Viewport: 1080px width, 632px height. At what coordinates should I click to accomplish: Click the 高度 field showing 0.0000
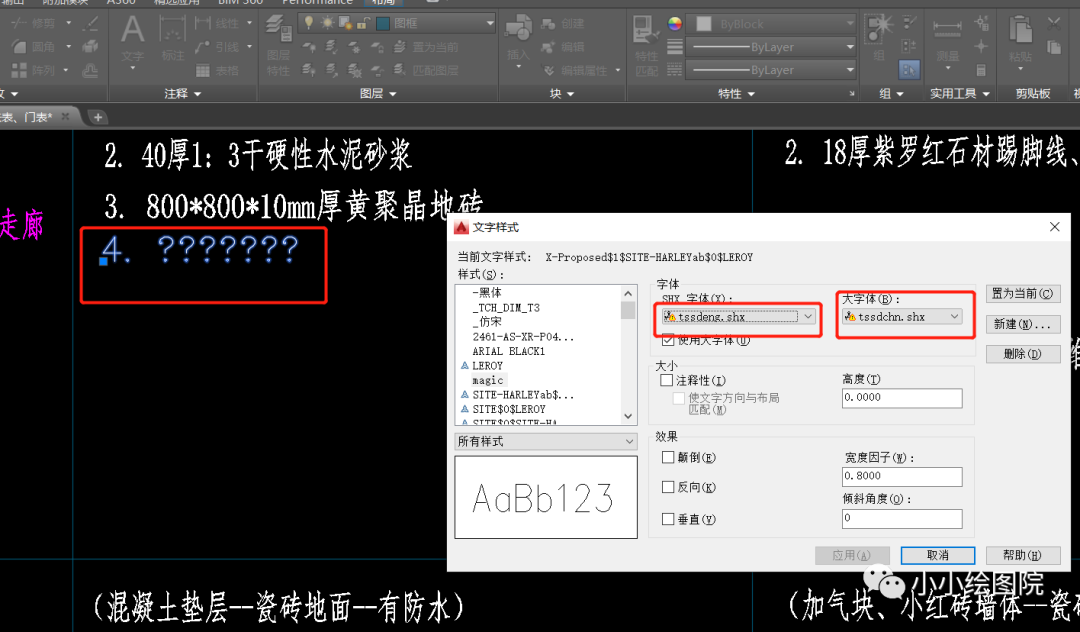(902, 398)
